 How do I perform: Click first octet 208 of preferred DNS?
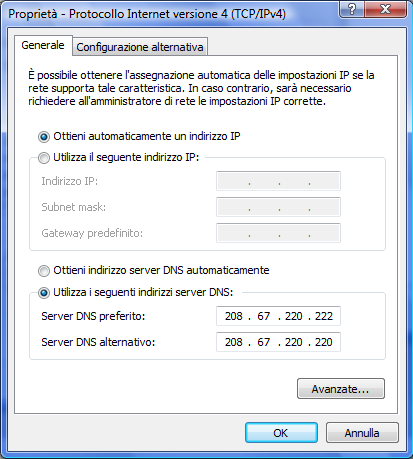233,316
